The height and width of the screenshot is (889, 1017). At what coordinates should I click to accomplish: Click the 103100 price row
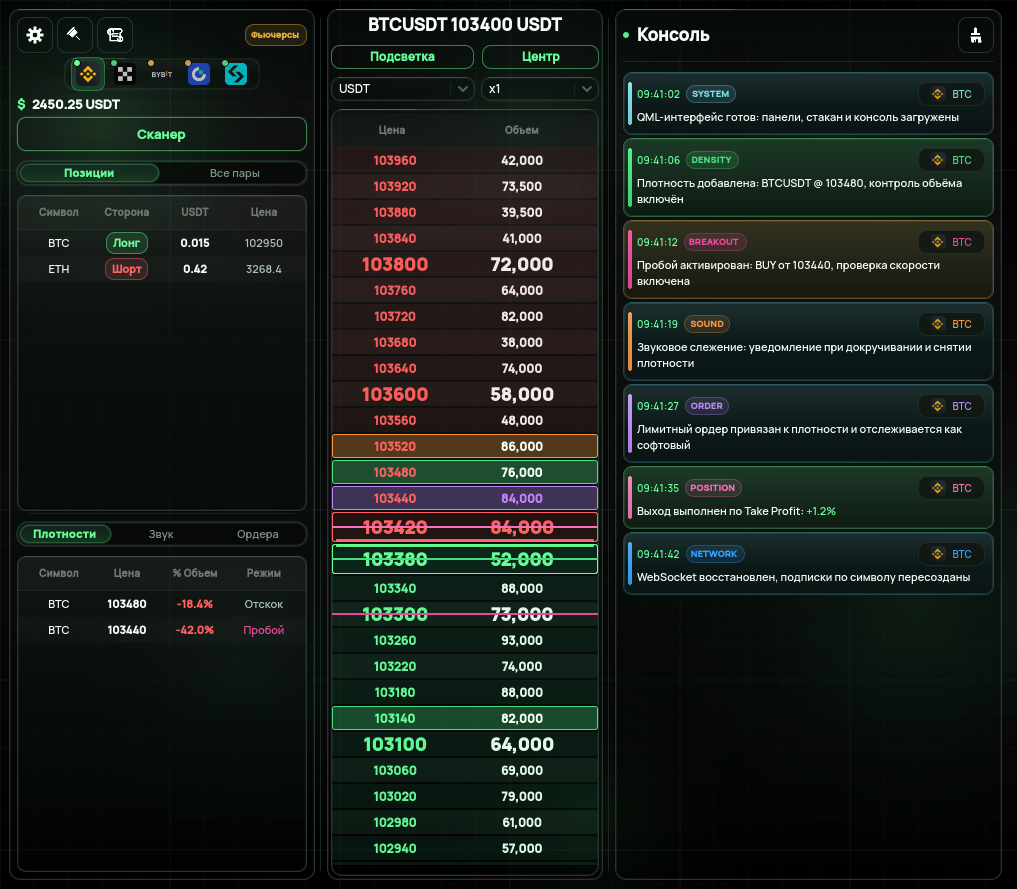click(x=464, y=744)
